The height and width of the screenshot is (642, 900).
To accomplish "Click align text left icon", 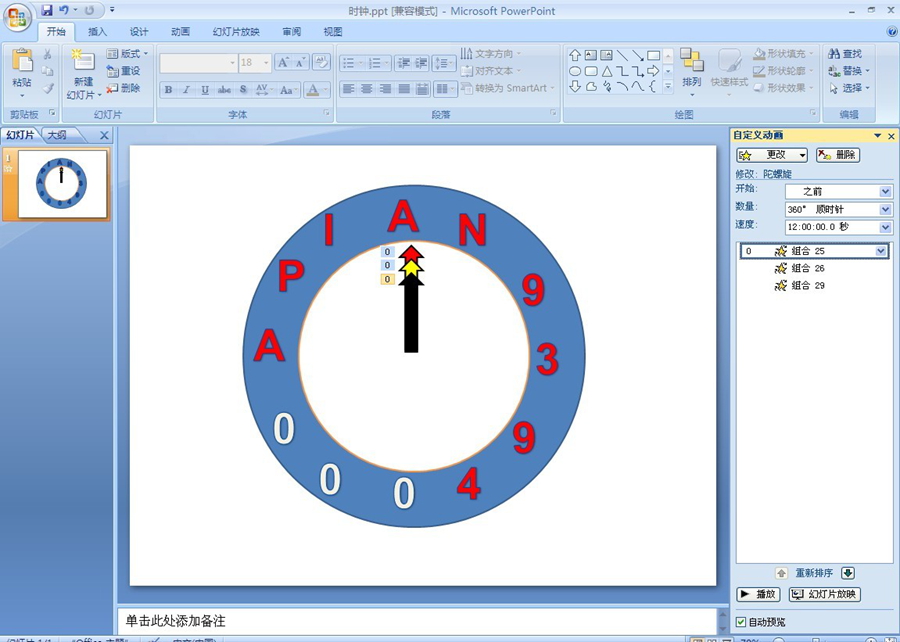I will 348,89.
